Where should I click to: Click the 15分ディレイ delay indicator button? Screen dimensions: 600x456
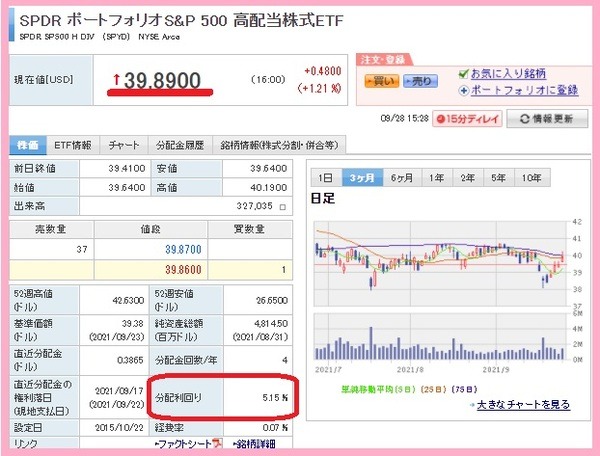[467, 119]
